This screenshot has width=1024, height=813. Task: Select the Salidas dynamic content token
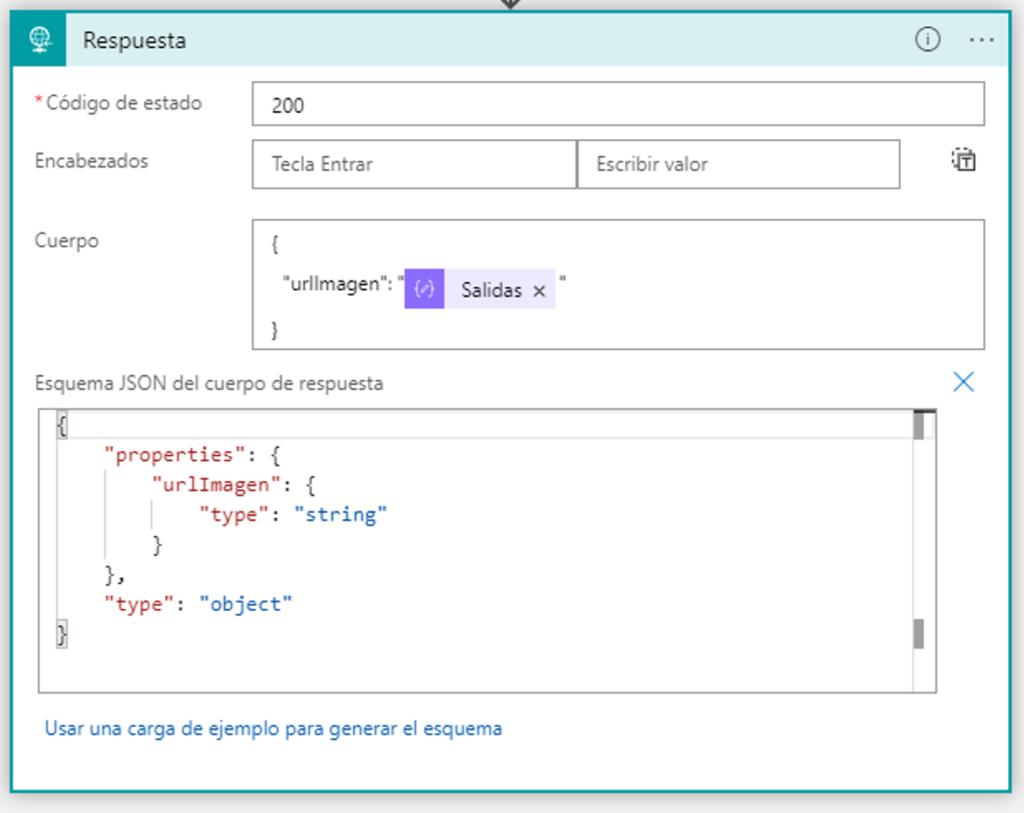pos(480,289)
